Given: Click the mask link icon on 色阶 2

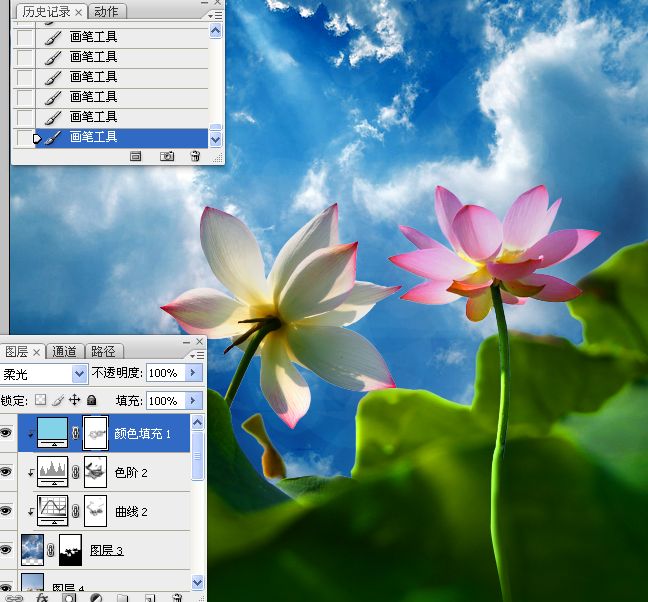Looking at the screenshot, I should coord(75,472).
